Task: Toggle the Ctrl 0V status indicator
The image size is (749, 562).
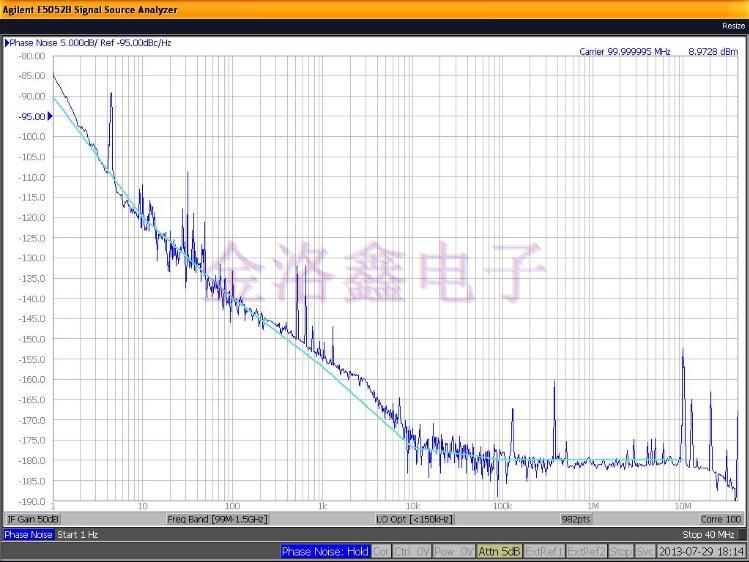Action: click(x=411, y=551)
